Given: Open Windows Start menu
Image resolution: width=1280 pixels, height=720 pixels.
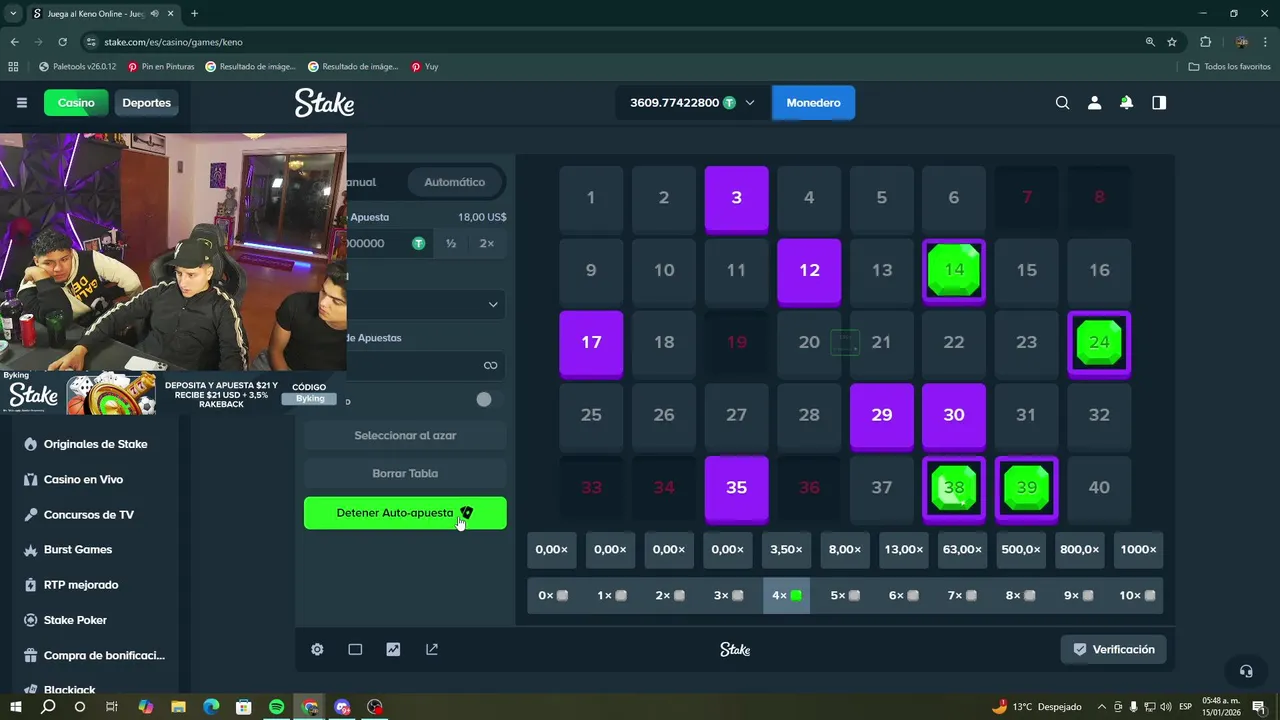Looking at the screenshot, I should (x=15, y=707).
